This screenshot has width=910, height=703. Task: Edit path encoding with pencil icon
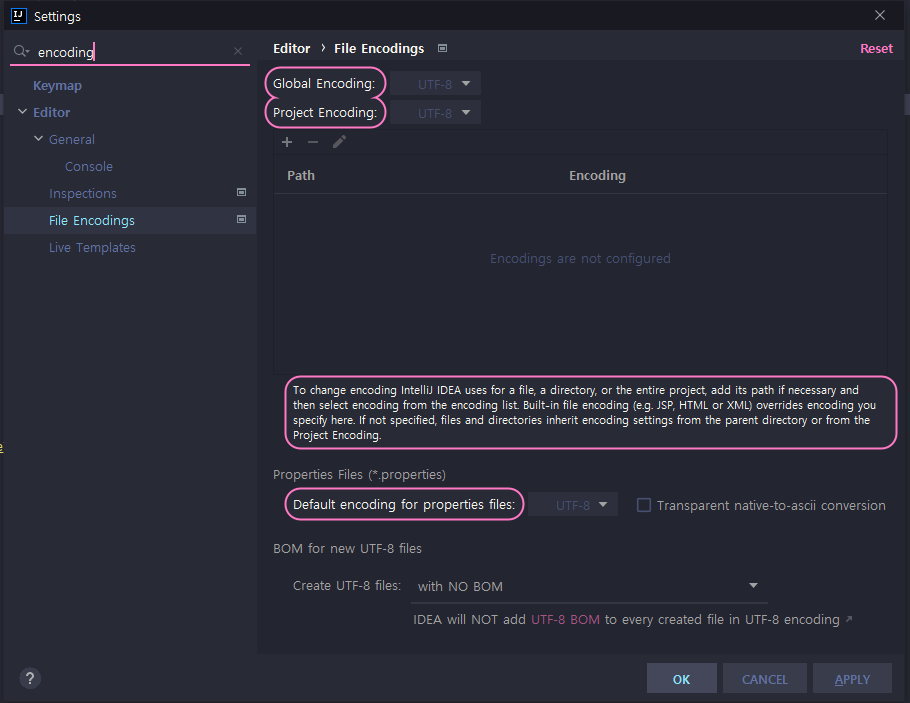[340, 142]
